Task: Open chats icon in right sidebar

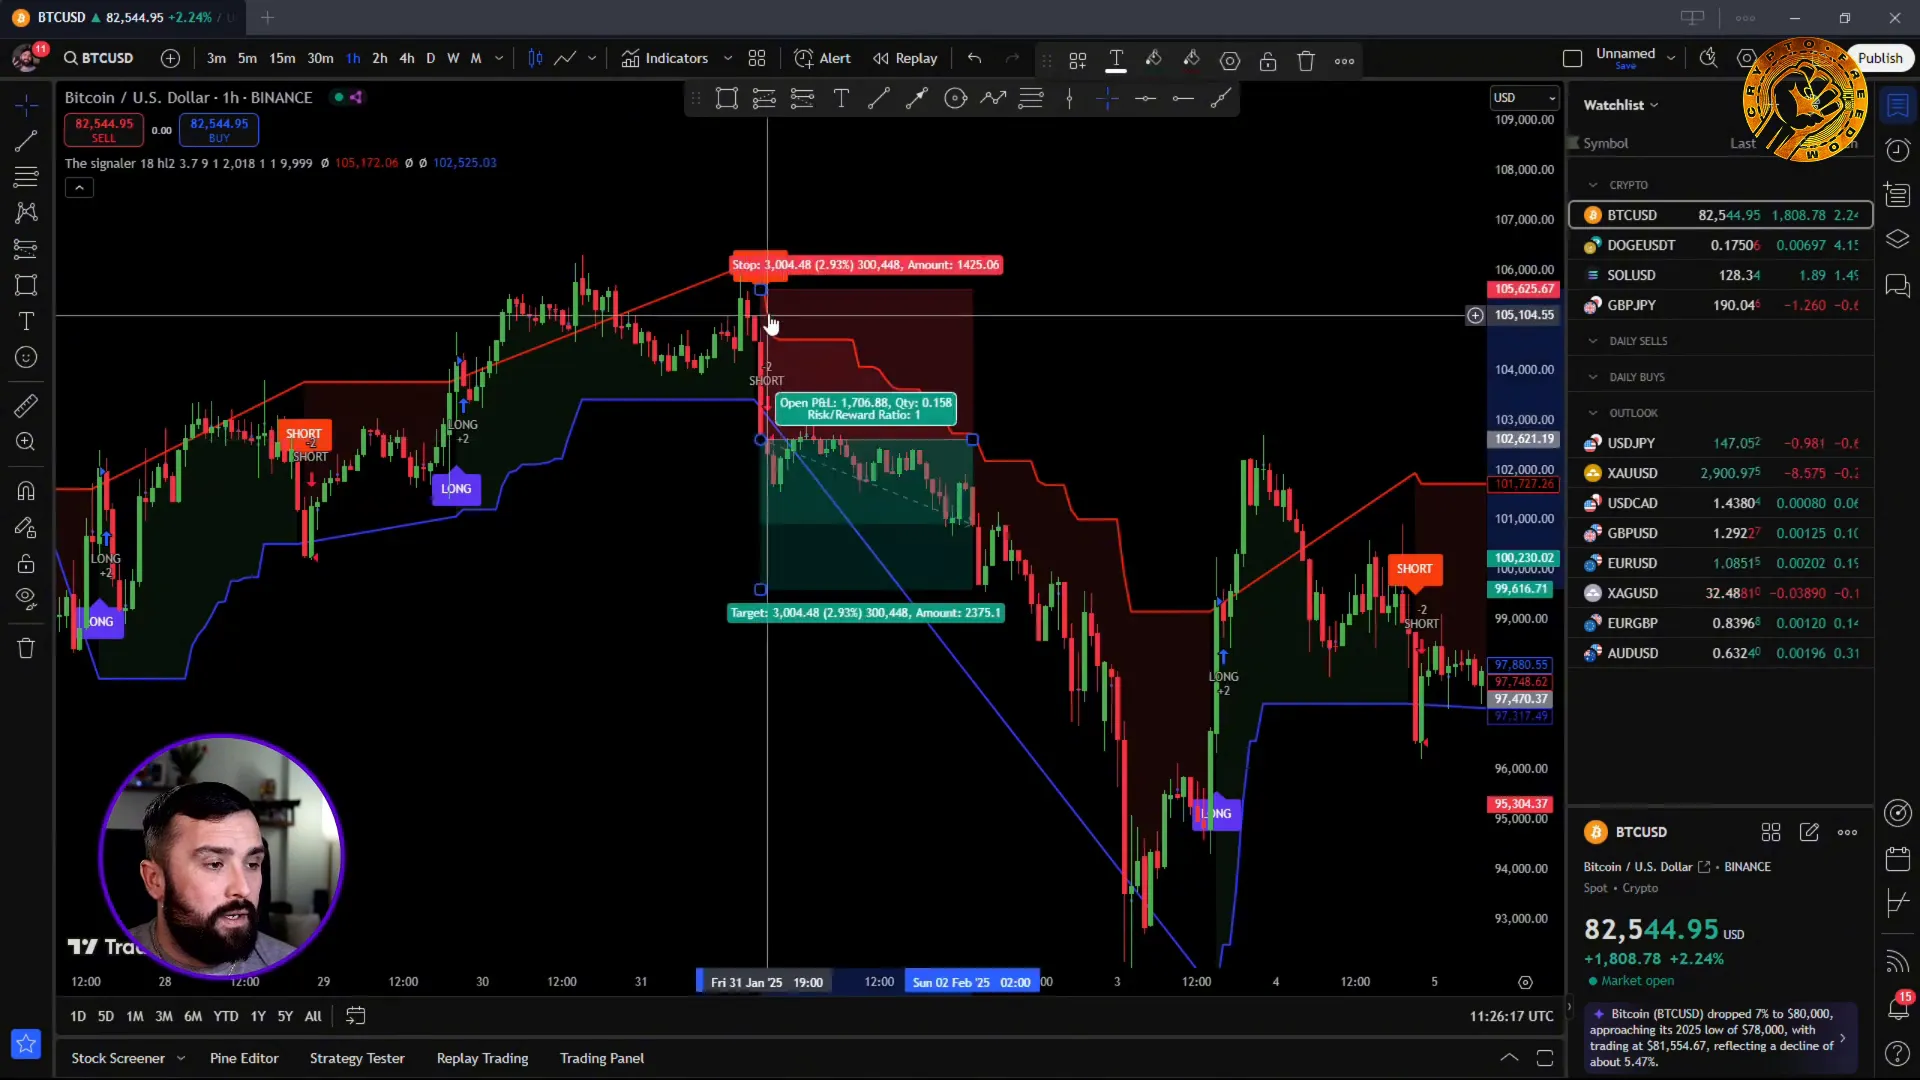Action: coord(1897,286)
